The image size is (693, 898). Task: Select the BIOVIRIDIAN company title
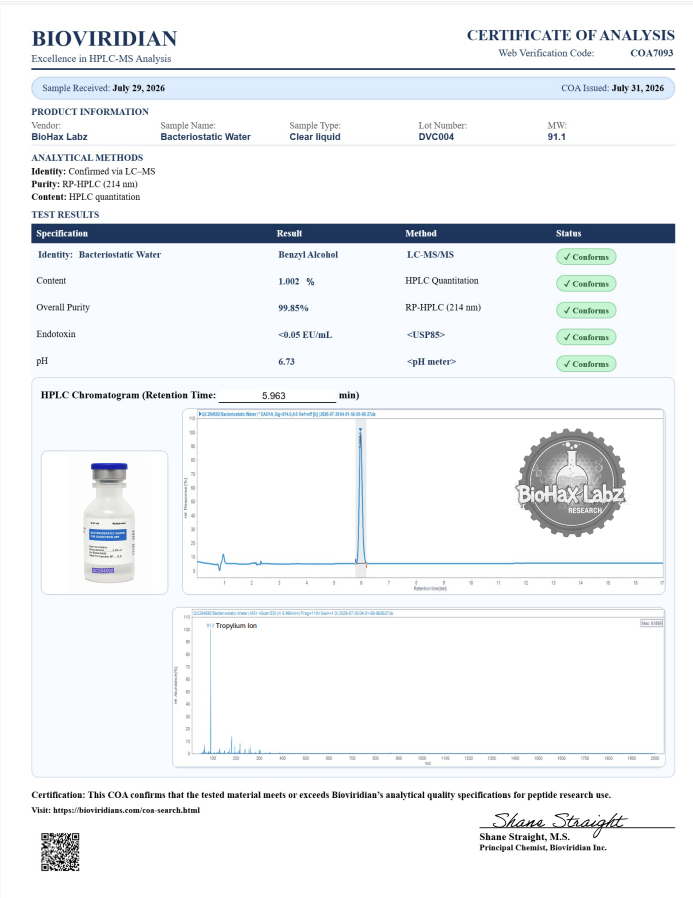[104, 38]
